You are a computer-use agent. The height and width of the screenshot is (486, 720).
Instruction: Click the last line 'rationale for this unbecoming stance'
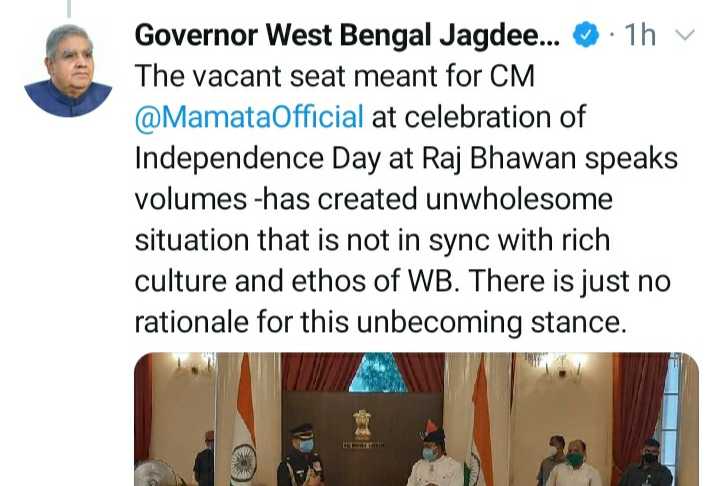tap(381, 322)
